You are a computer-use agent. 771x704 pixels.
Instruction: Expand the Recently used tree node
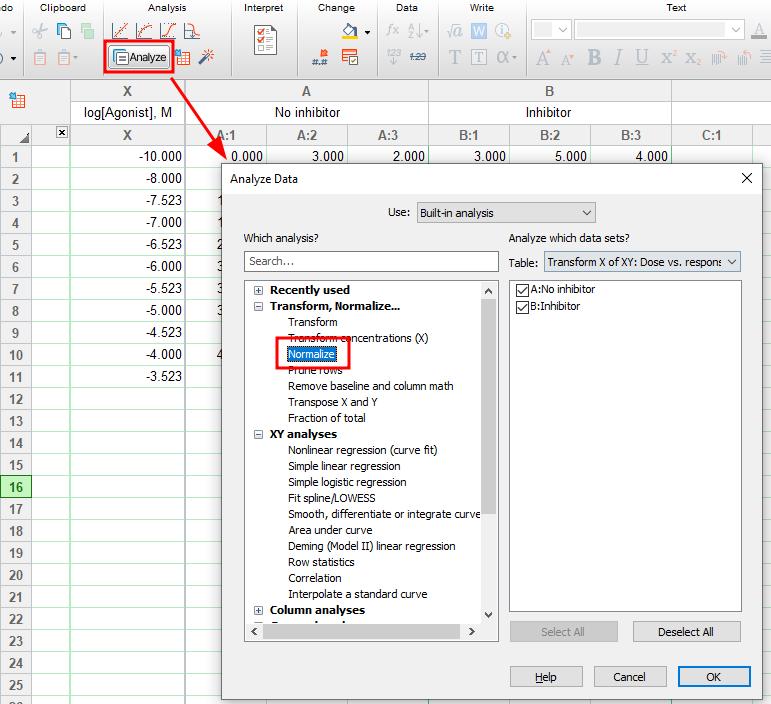pos(258,290)
